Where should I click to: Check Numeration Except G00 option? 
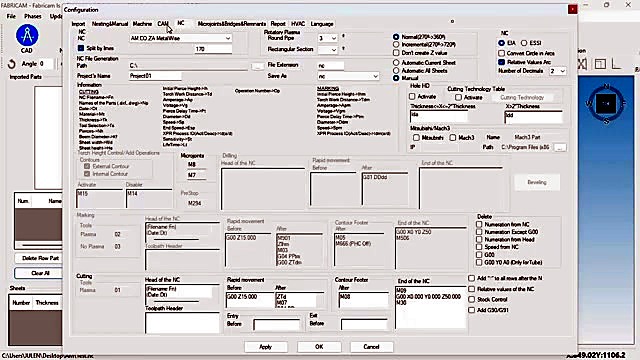click(x=479, y=232)
